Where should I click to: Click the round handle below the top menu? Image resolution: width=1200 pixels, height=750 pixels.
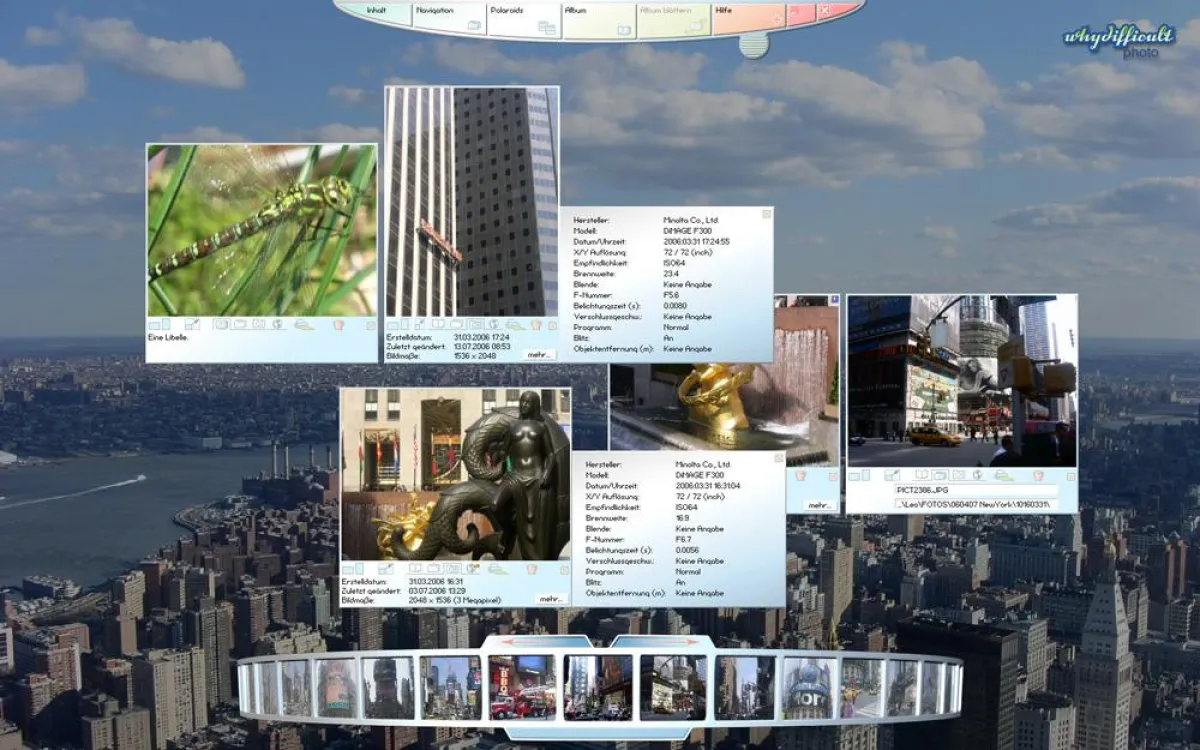point(754,45)
